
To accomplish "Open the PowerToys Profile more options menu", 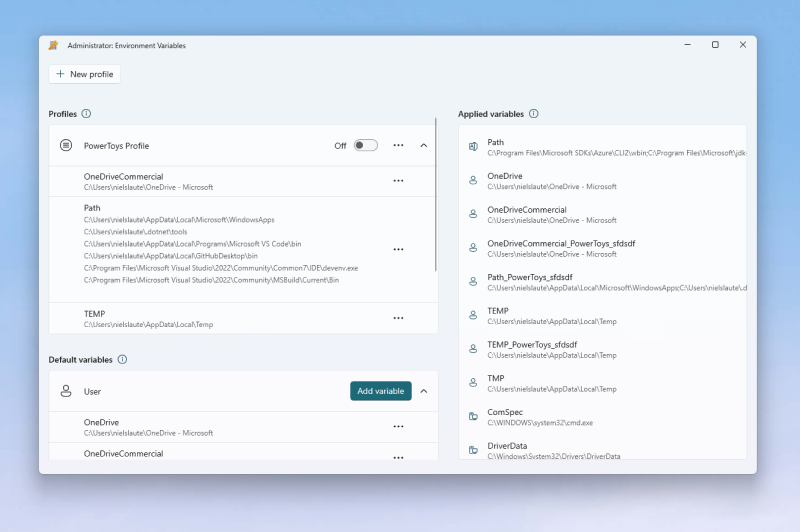I will pyautogui.click(x=398, y=146).
